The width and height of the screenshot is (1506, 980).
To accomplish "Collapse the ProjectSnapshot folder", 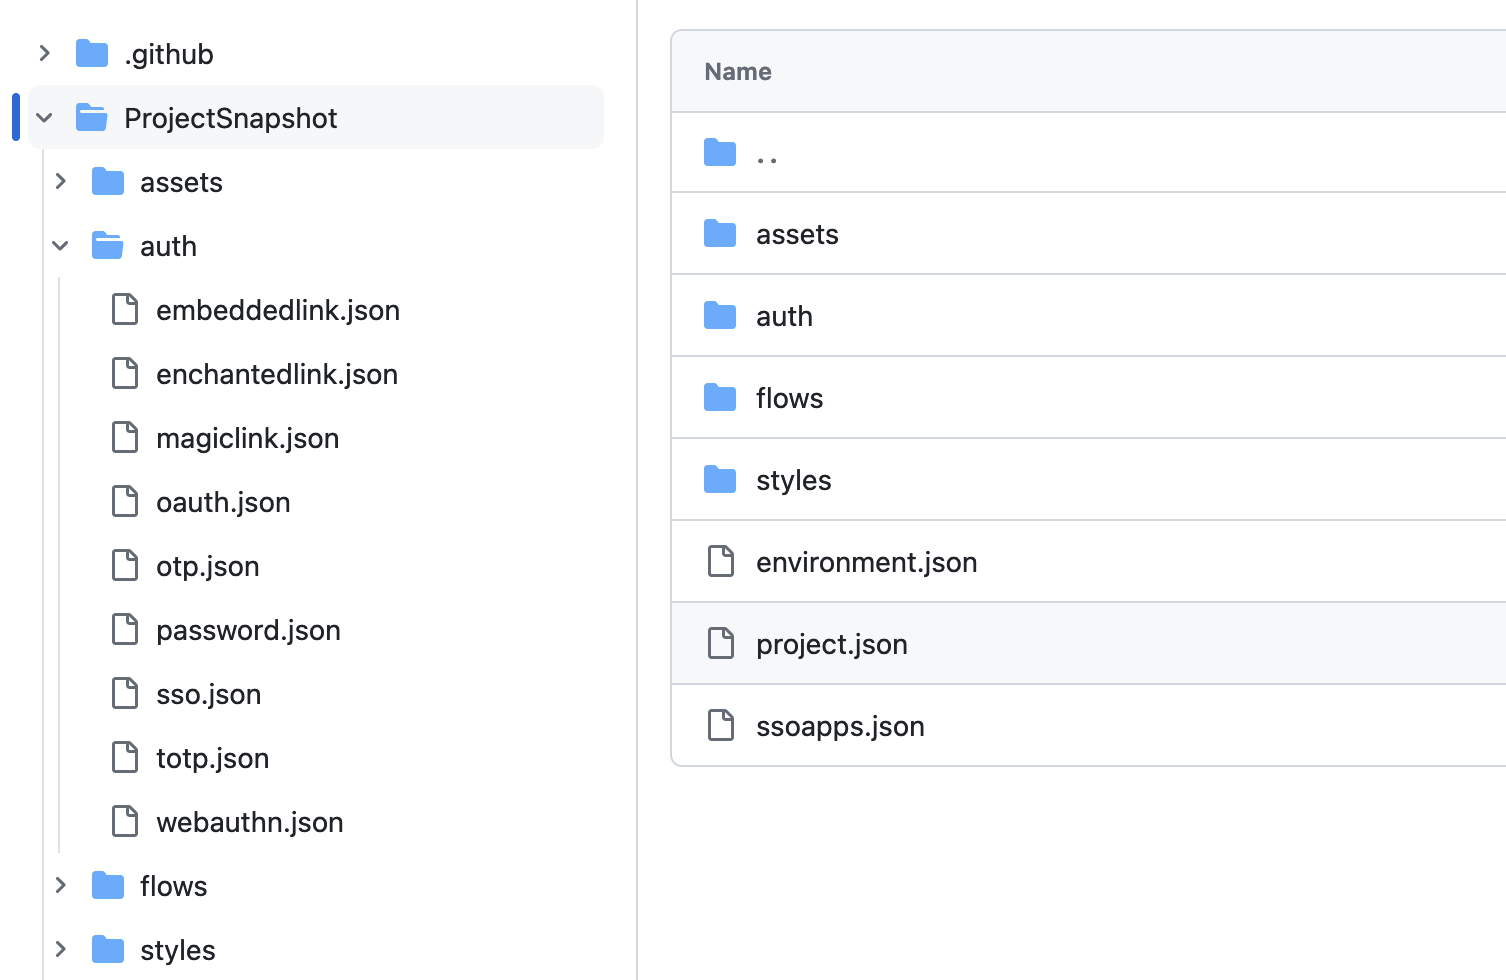I will point(45,118).
